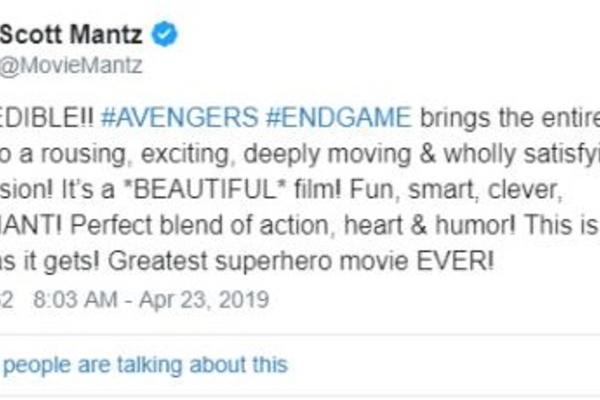
Task: Follow the #AVENGERS hashtag link
Action: point(180,117)
